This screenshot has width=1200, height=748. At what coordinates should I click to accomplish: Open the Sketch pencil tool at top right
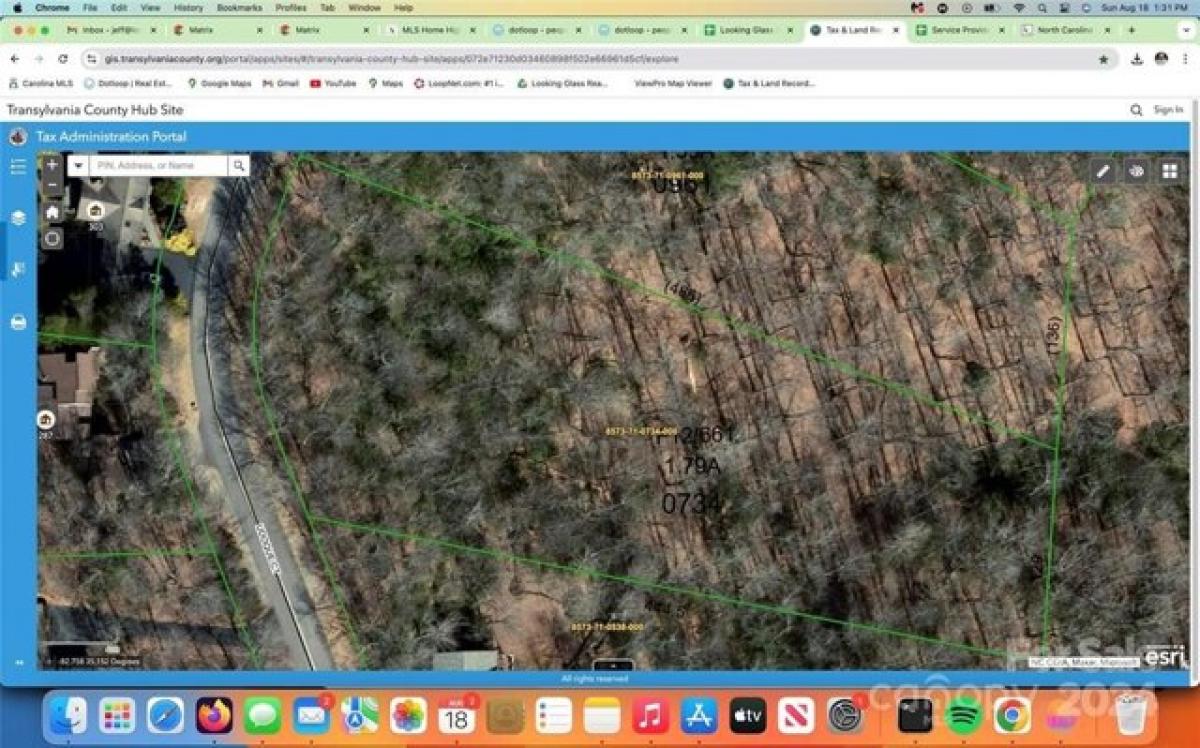(1101, 171)
